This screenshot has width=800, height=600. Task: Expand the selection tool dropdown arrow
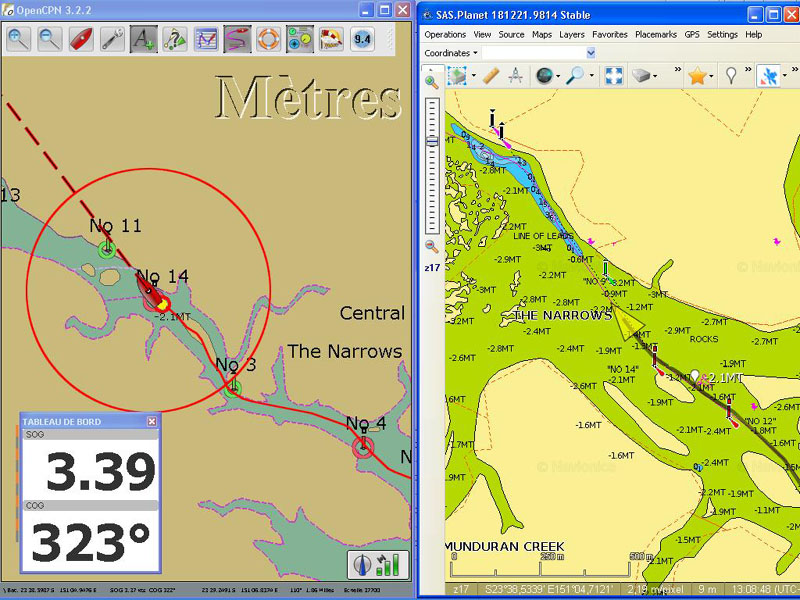point(473,77)
